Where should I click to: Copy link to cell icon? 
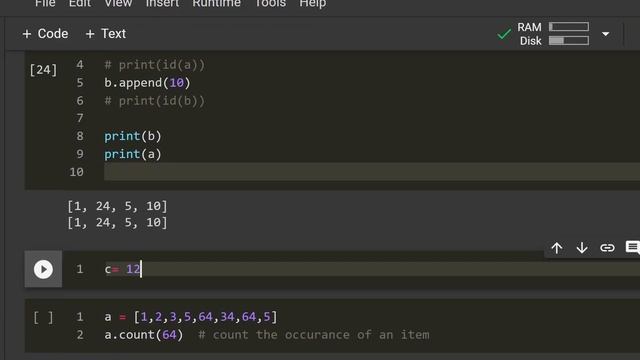click(x=607, y=248)
